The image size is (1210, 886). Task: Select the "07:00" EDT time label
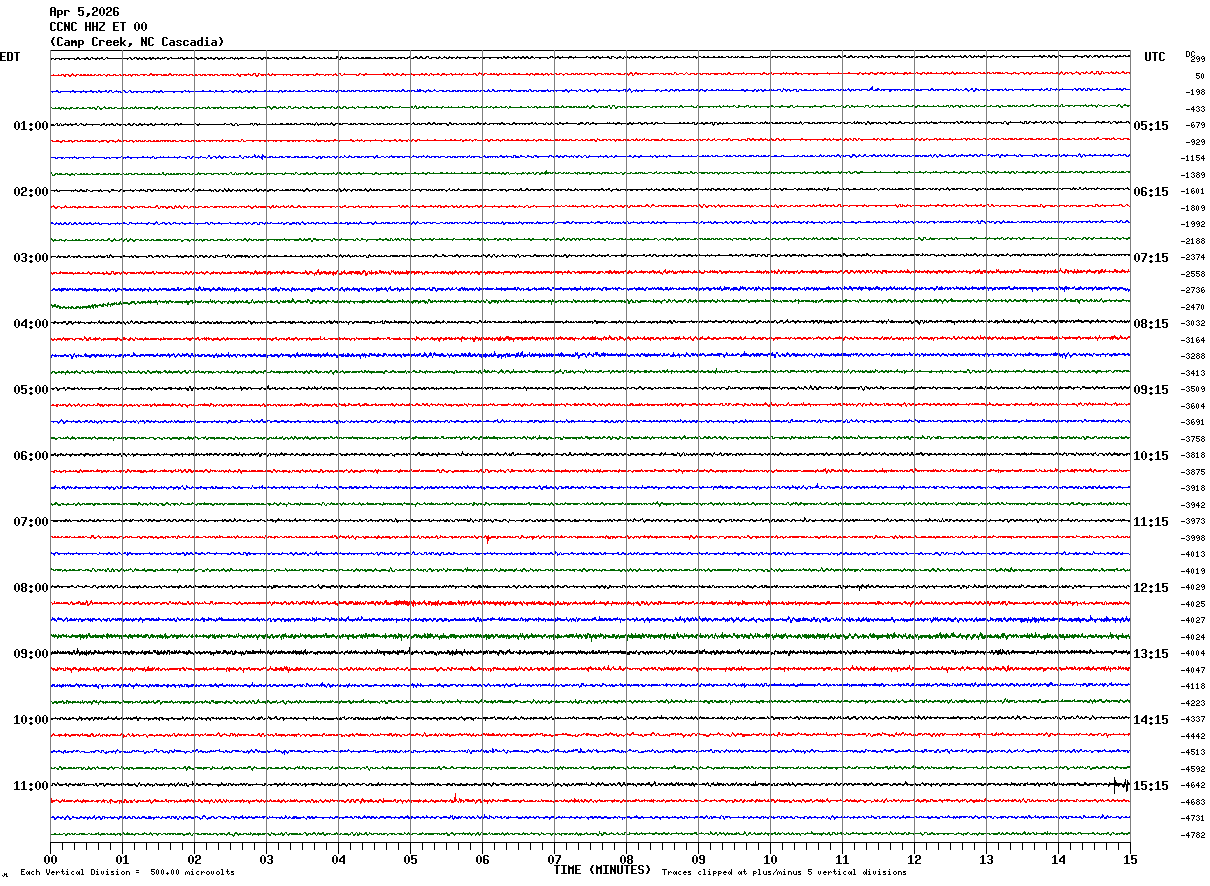[31, 522]
